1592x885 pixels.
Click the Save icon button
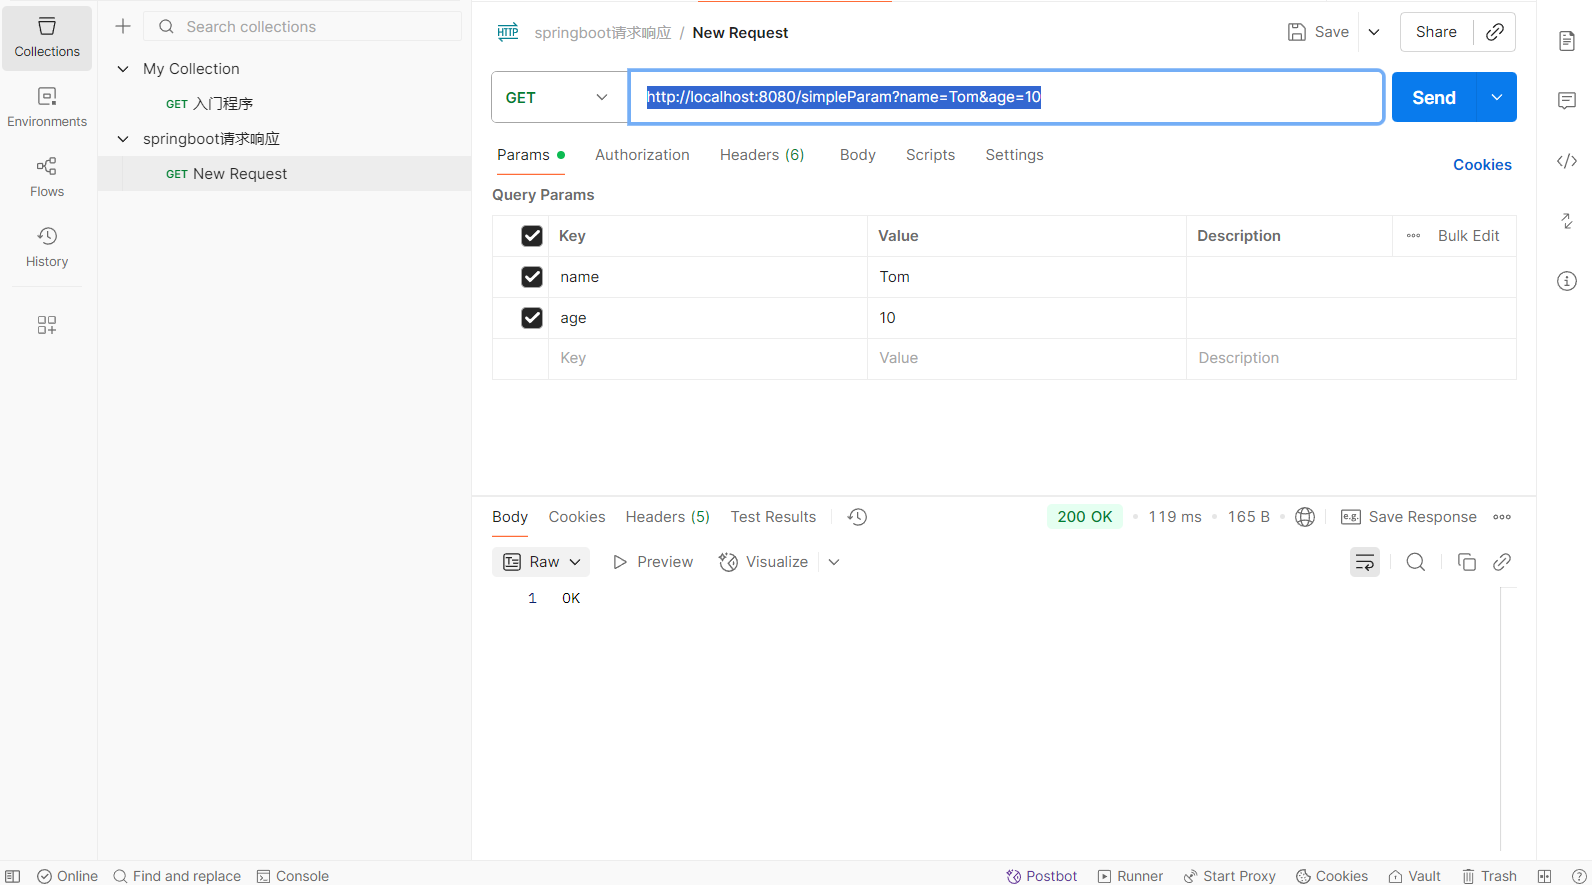pos(1319,32)
